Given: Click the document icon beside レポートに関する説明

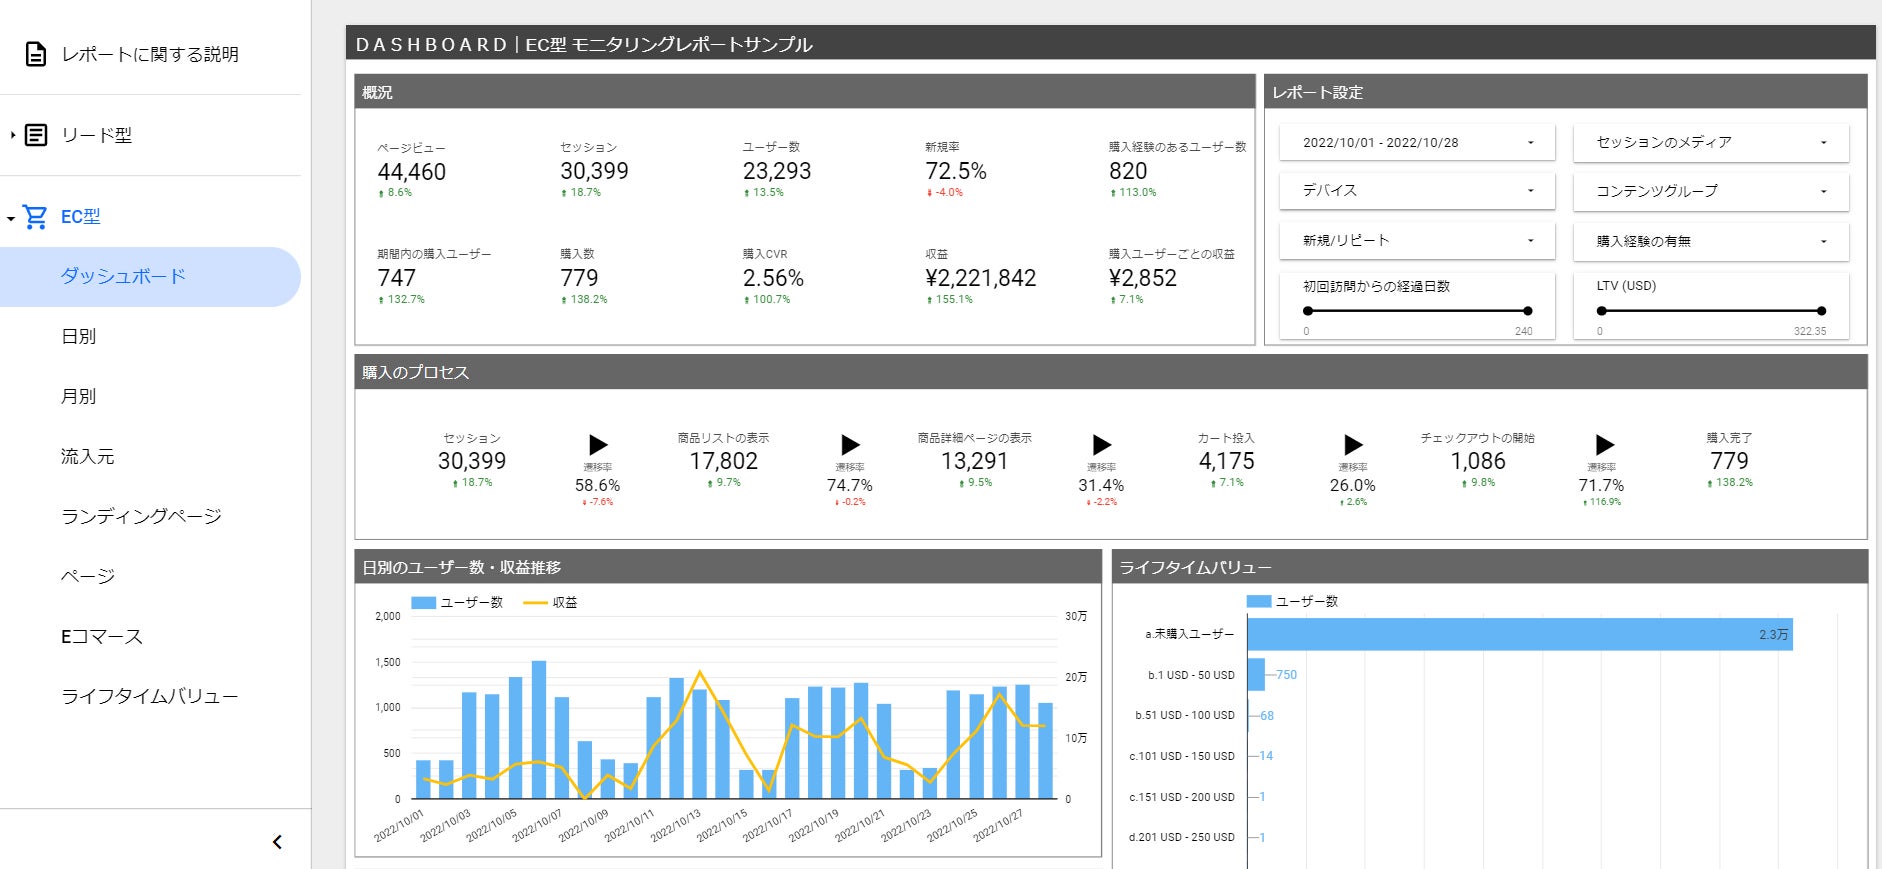Looking at the screenshot, I should coord(36,54).
